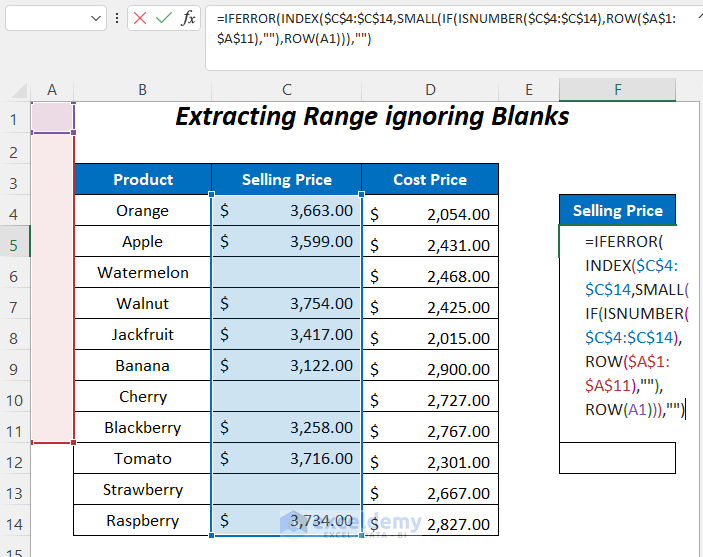Select Orange selling price 3,663.00 cell
The image size is (703, 557).
point(286,211)
